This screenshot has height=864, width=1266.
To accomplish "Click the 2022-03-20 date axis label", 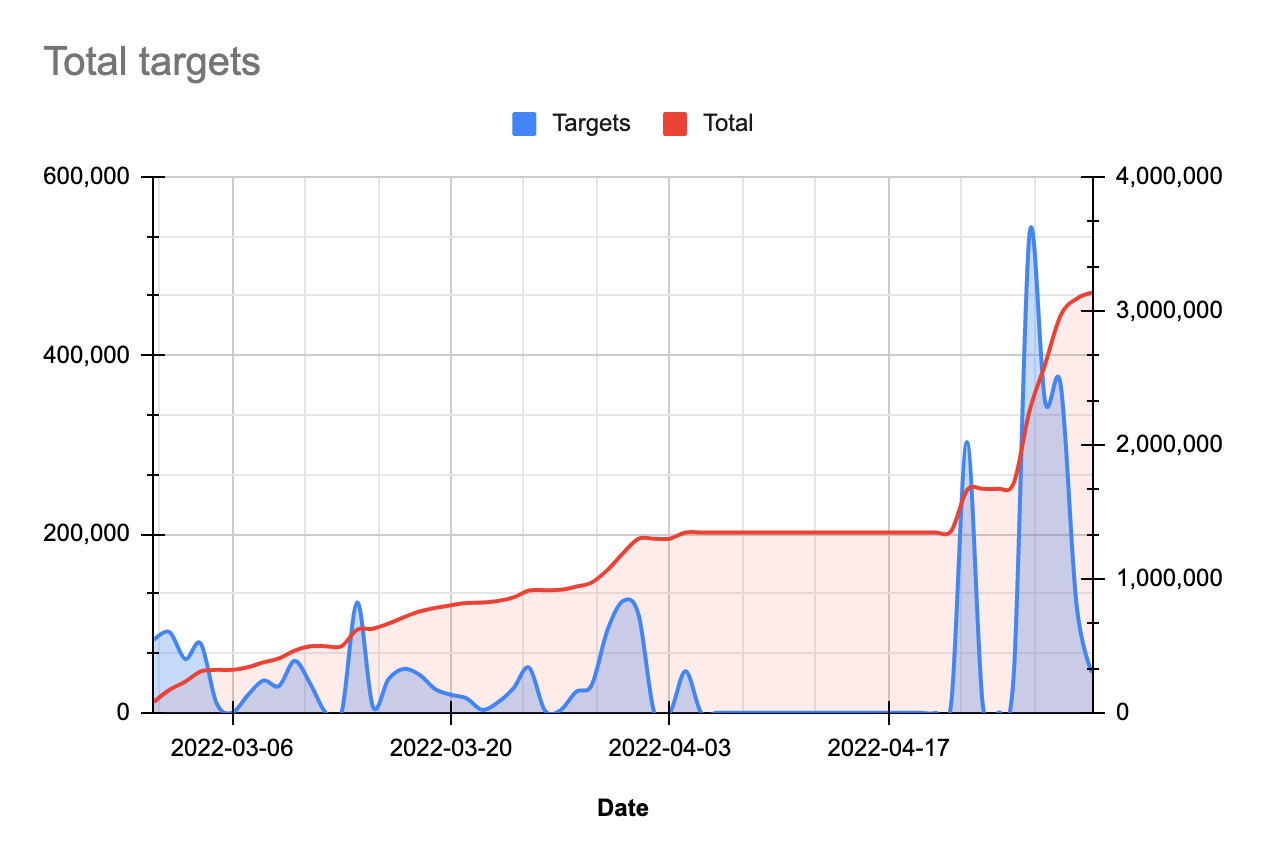I will 451,749.
